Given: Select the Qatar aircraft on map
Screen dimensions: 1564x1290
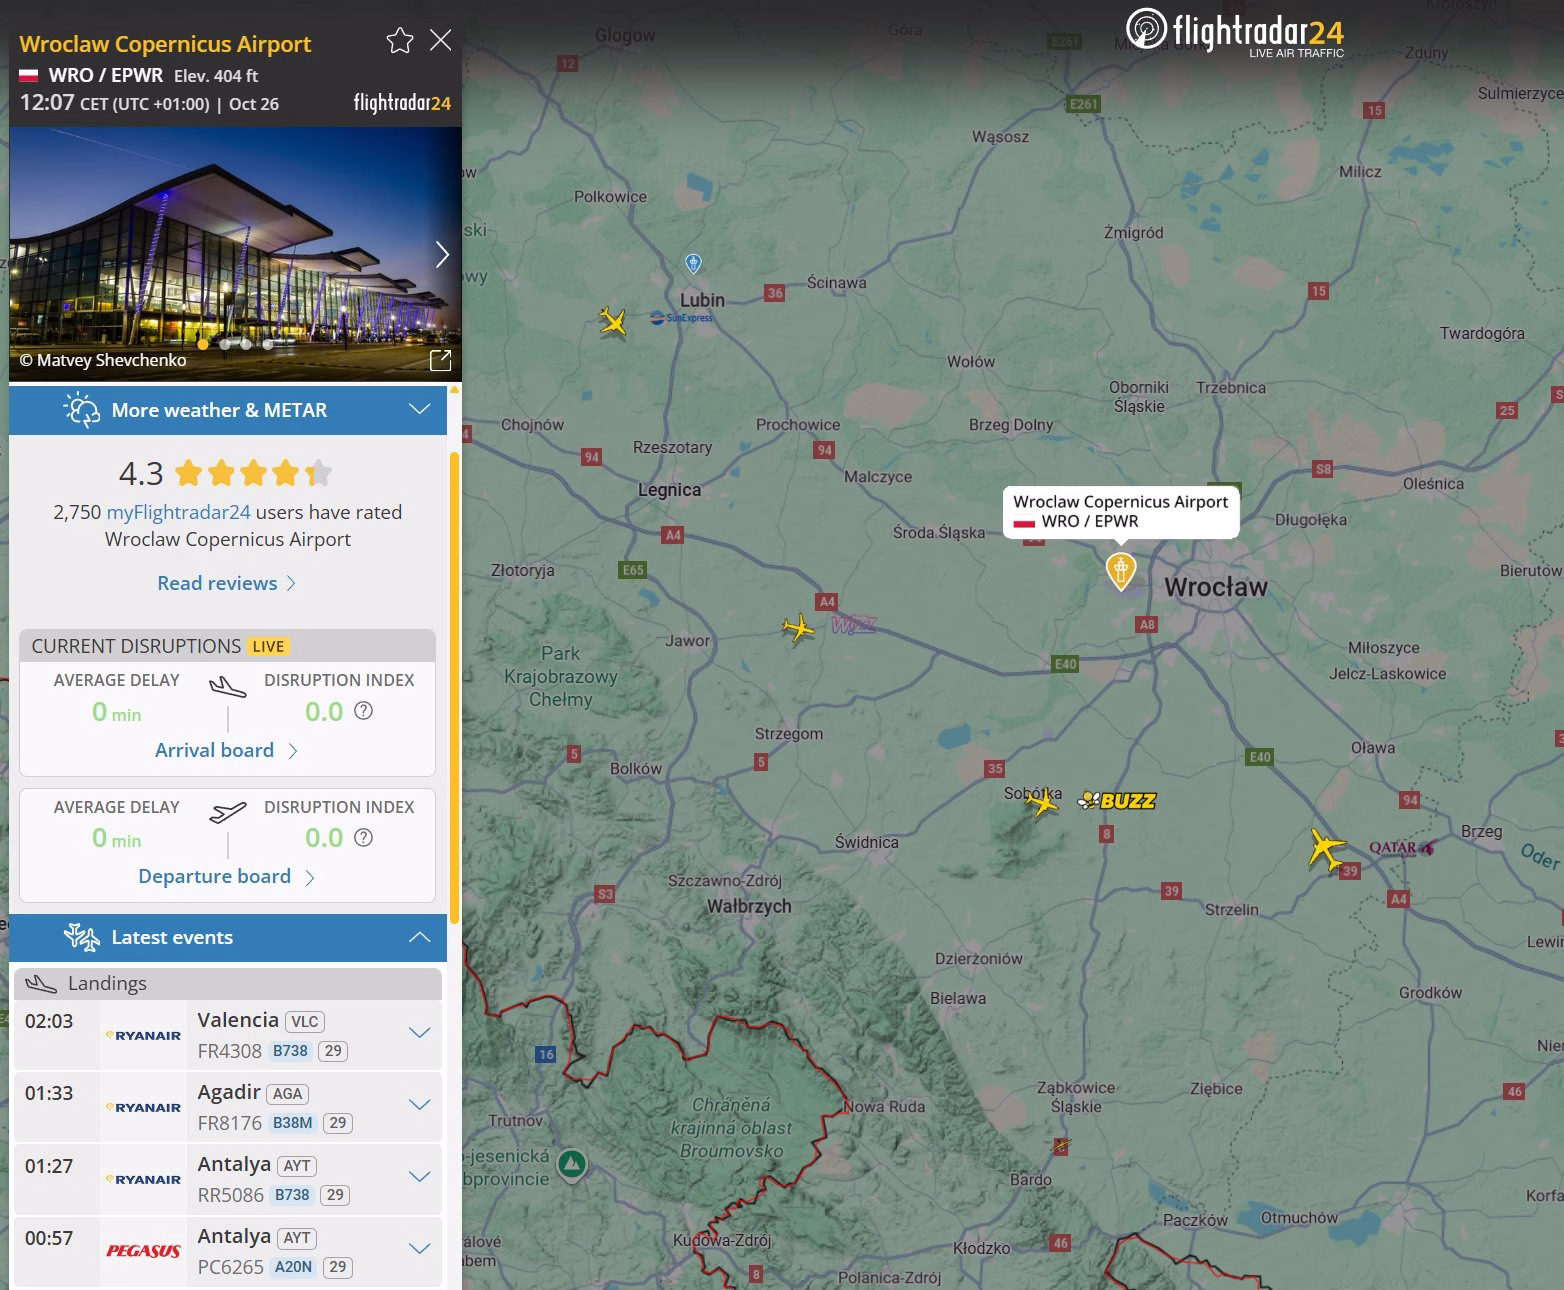Looking at the screenshot, I should point(1327,851).
